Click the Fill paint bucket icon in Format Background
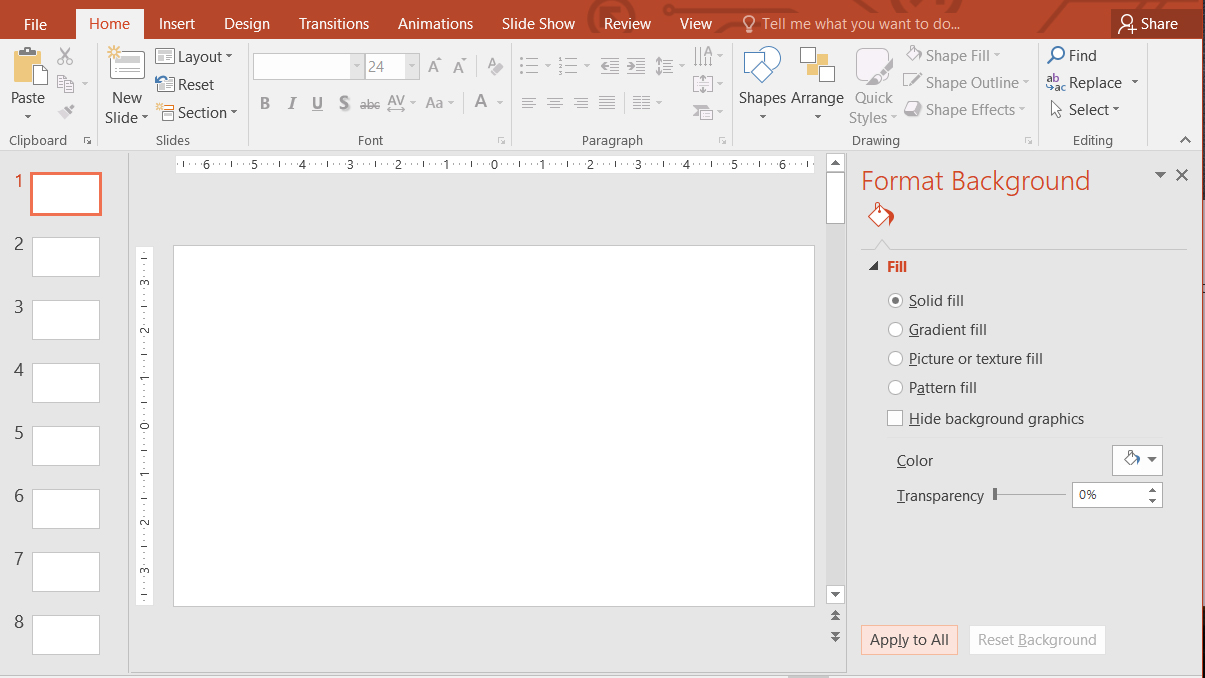Viewport: 1205px width, 678px height. 880,215
